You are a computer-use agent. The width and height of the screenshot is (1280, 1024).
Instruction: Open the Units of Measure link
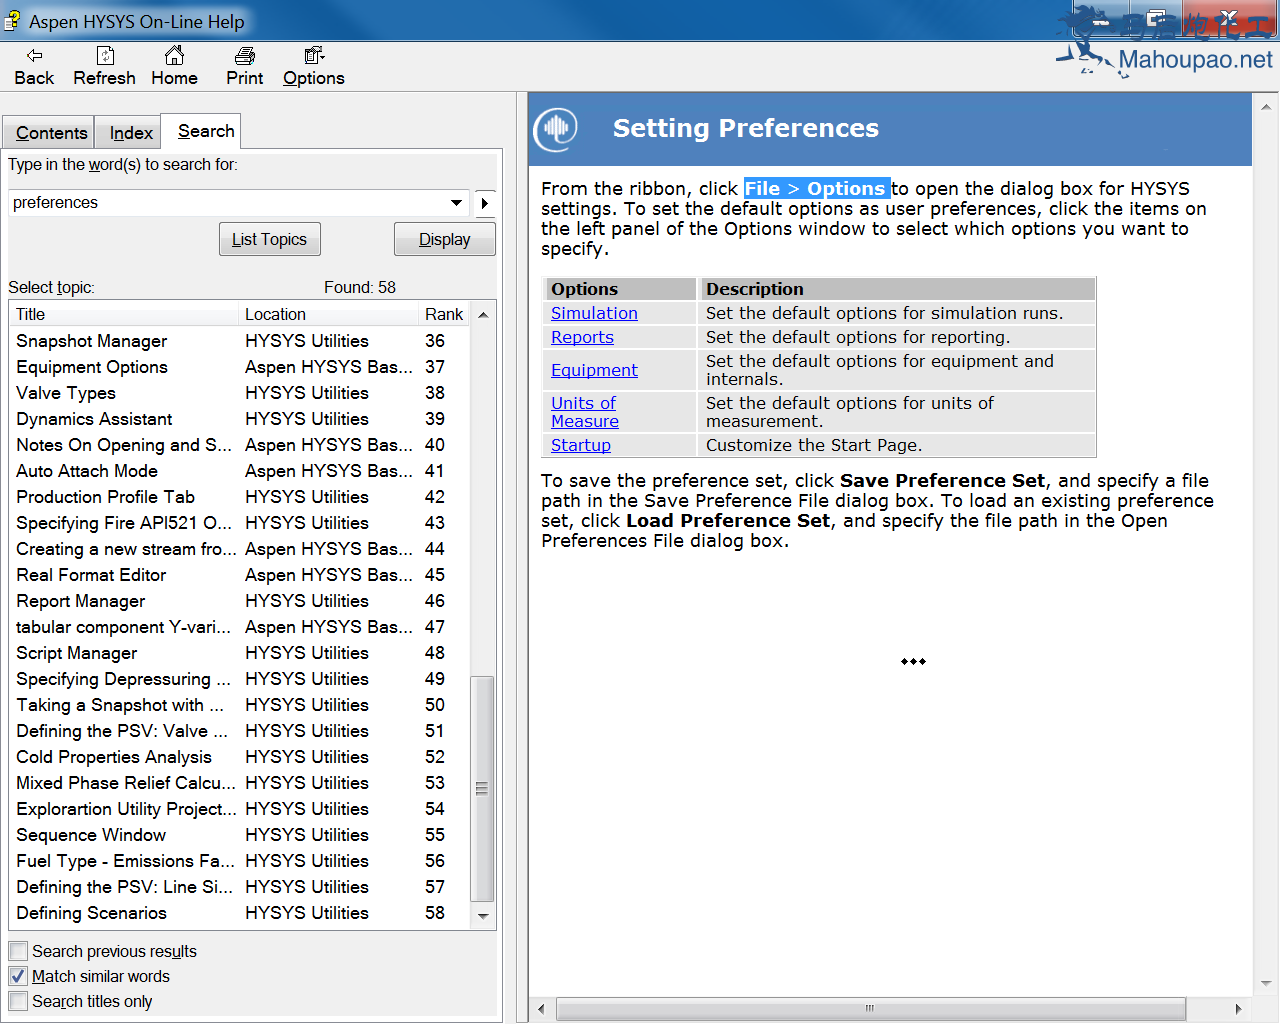[x=585, y=412]
